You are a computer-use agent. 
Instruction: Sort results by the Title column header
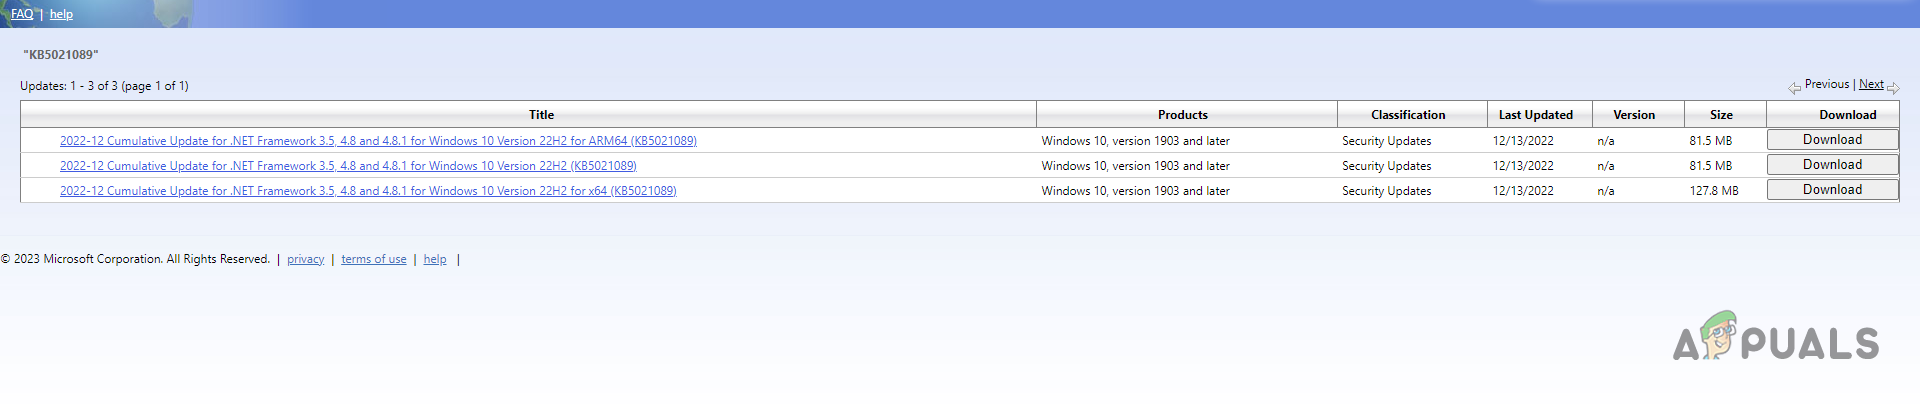(x=541, y=115)
